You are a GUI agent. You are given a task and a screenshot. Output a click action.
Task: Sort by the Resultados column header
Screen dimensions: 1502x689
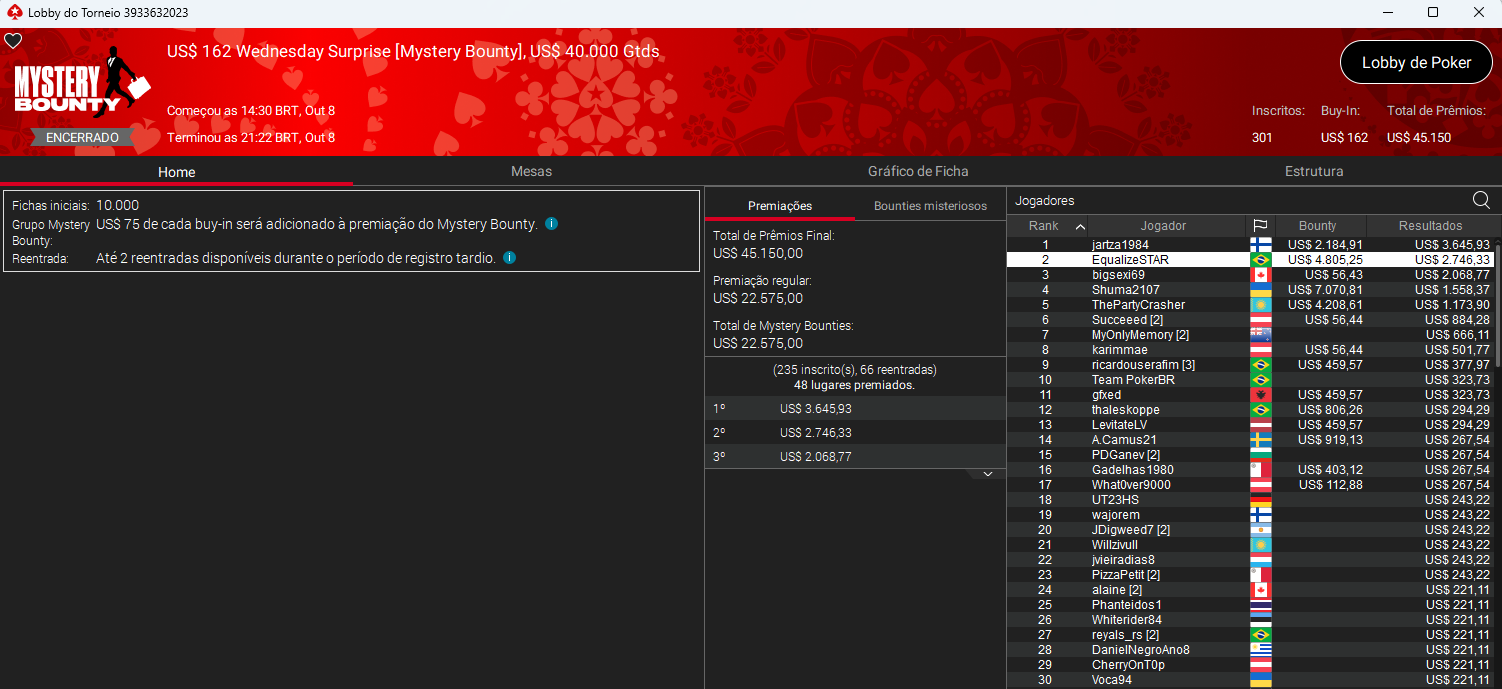1430,226
